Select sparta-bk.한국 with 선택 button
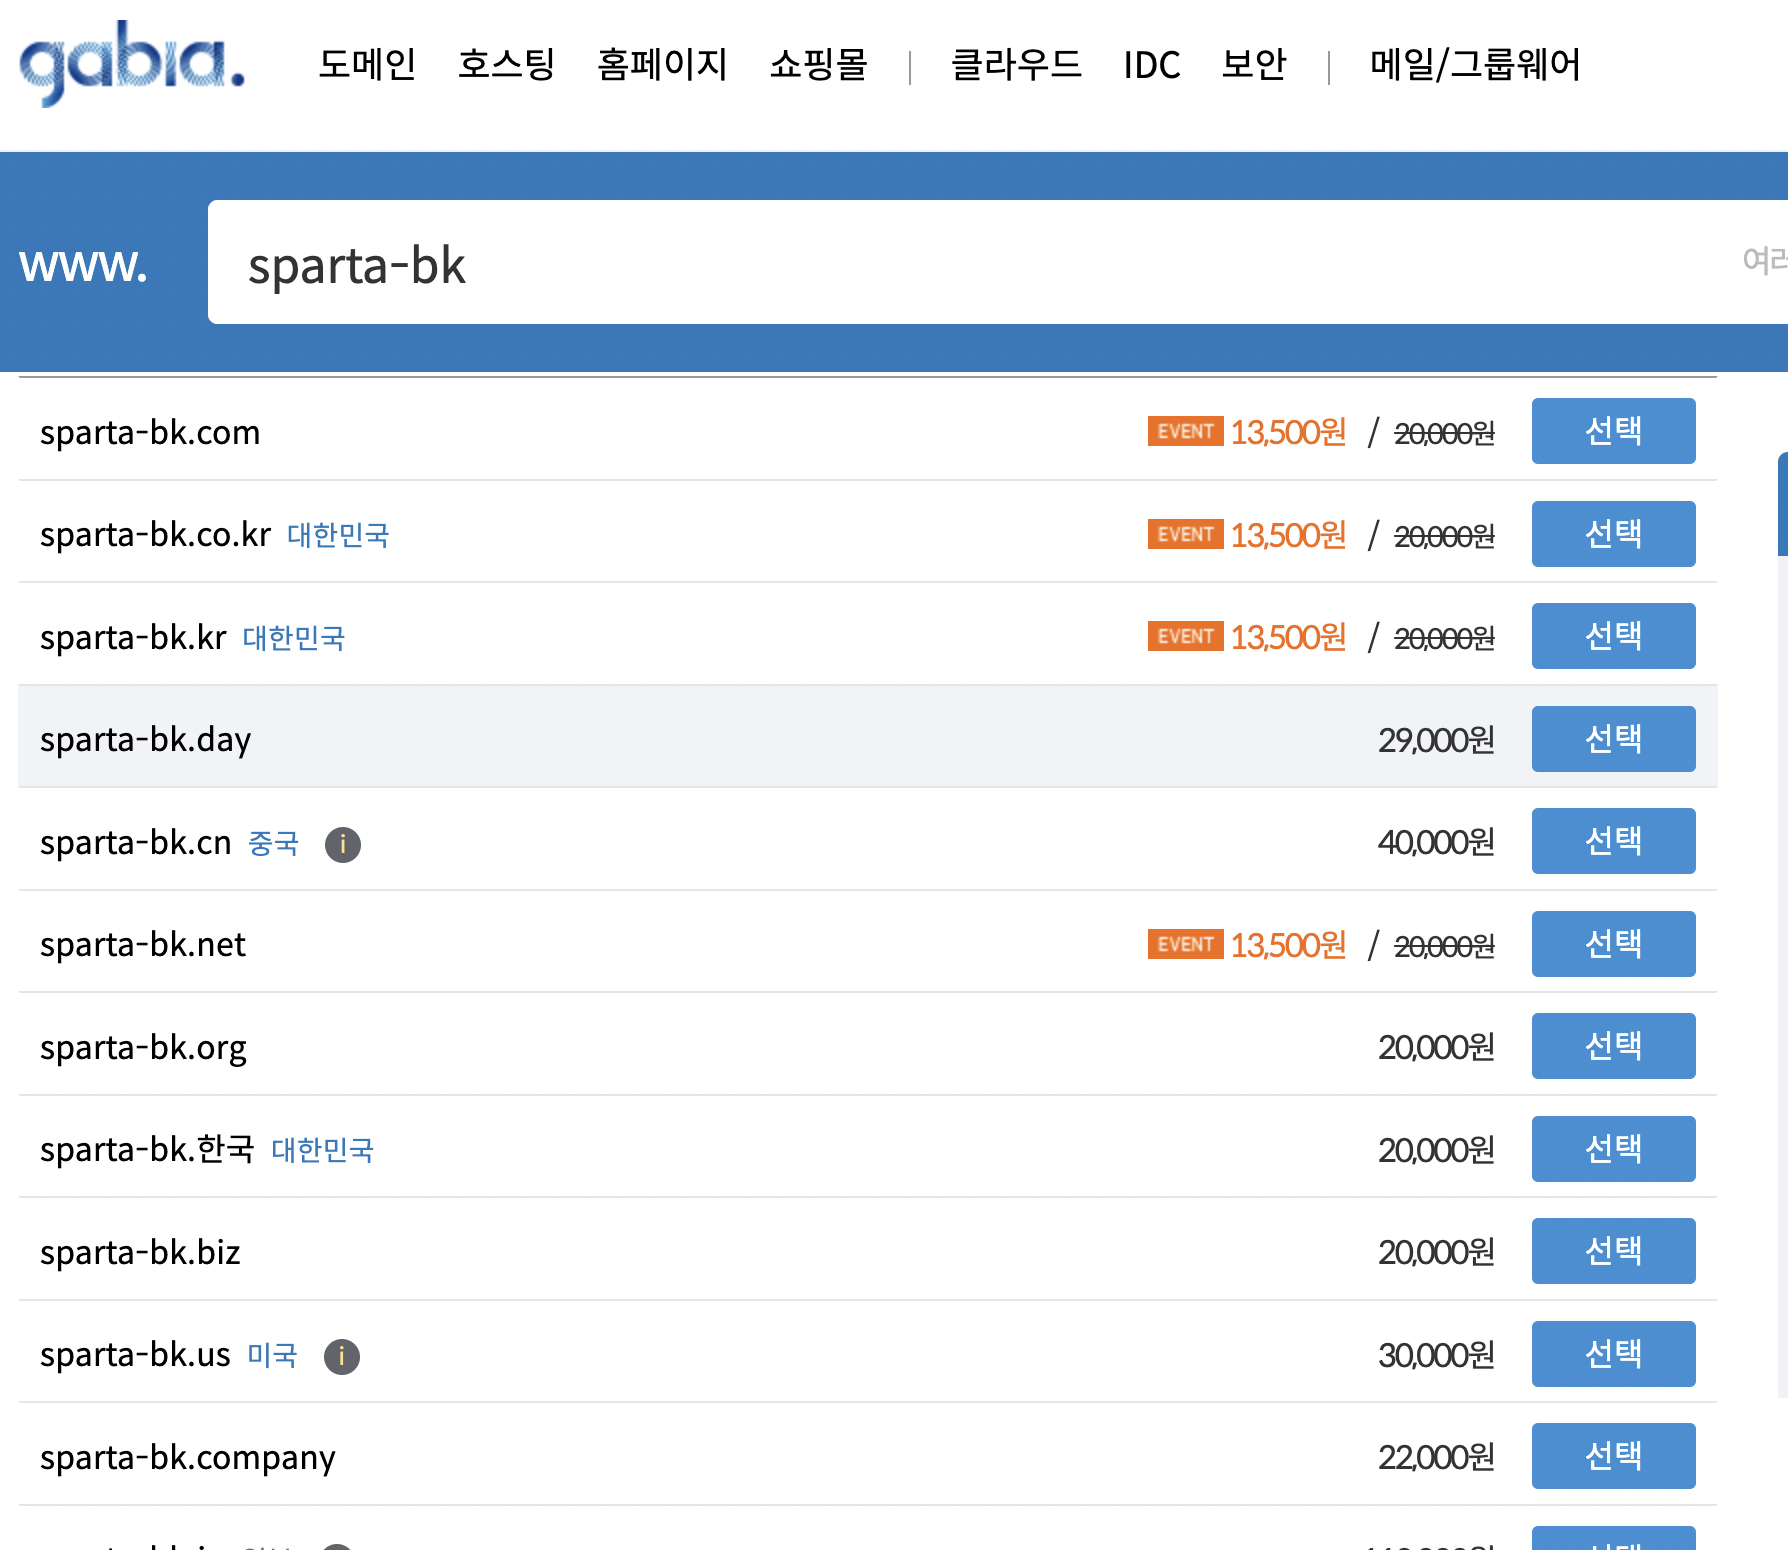 tap(1613, 1149)
